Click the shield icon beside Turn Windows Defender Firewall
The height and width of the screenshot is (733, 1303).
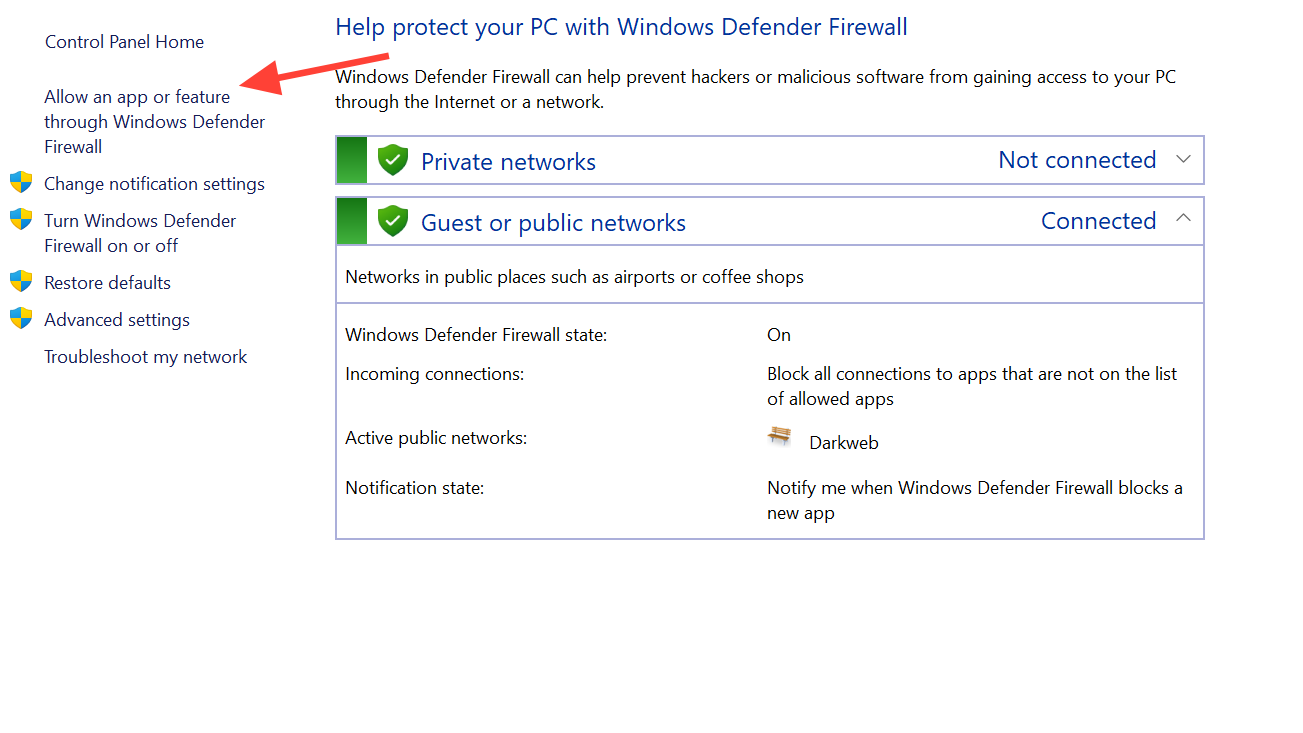click(21, 219)
